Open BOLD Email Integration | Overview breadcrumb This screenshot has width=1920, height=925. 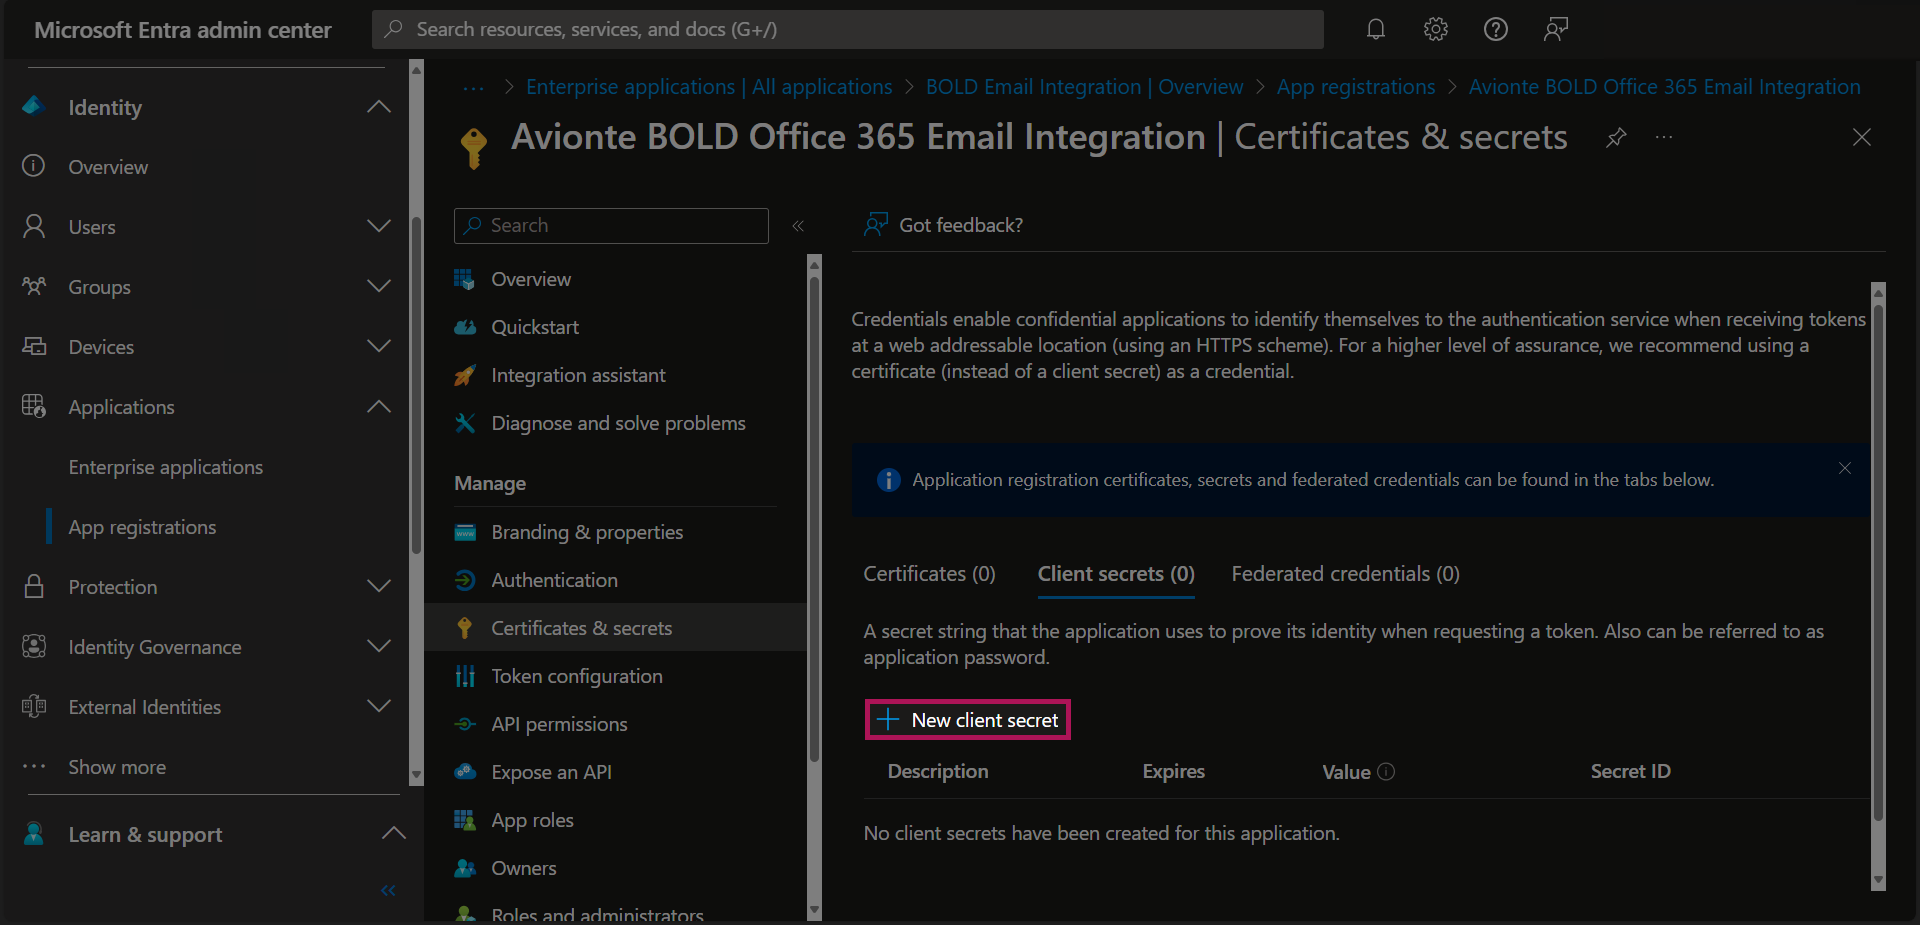tap(1085, 87)
